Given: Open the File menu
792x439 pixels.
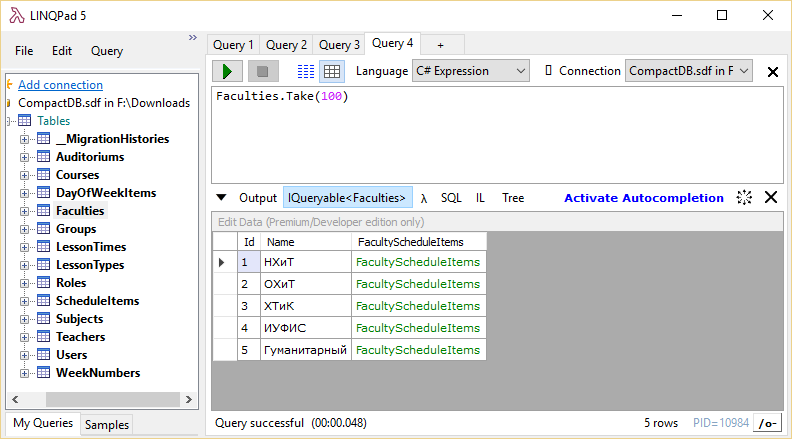Looking at the screenshot, I should point(24,51).
